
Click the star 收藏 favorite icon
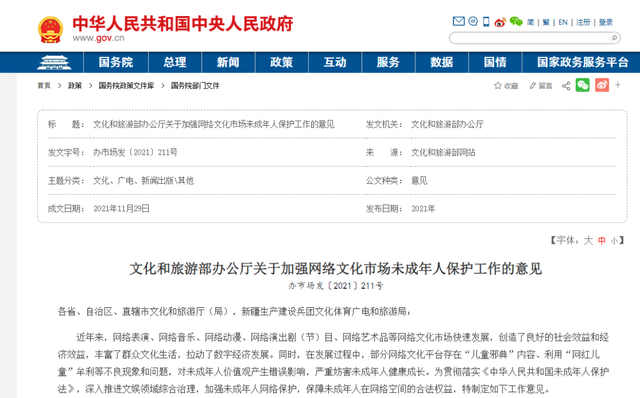(x=498, y=85)
